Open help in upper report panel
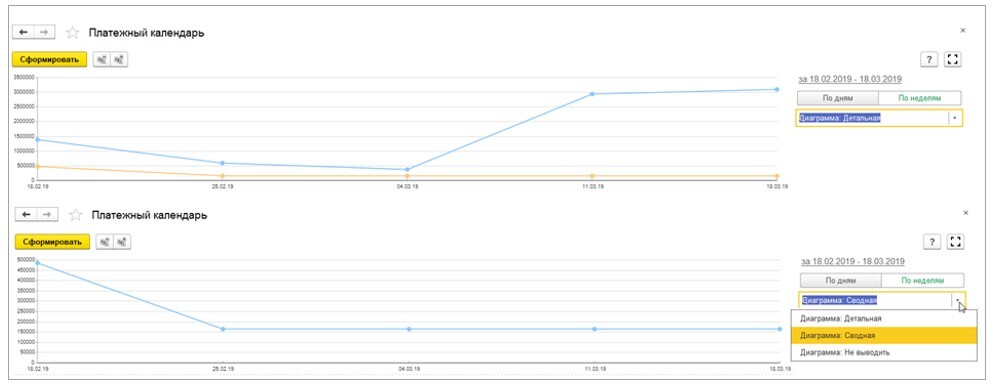This screenshot has width=993, height=384. [x=928, y=60]
